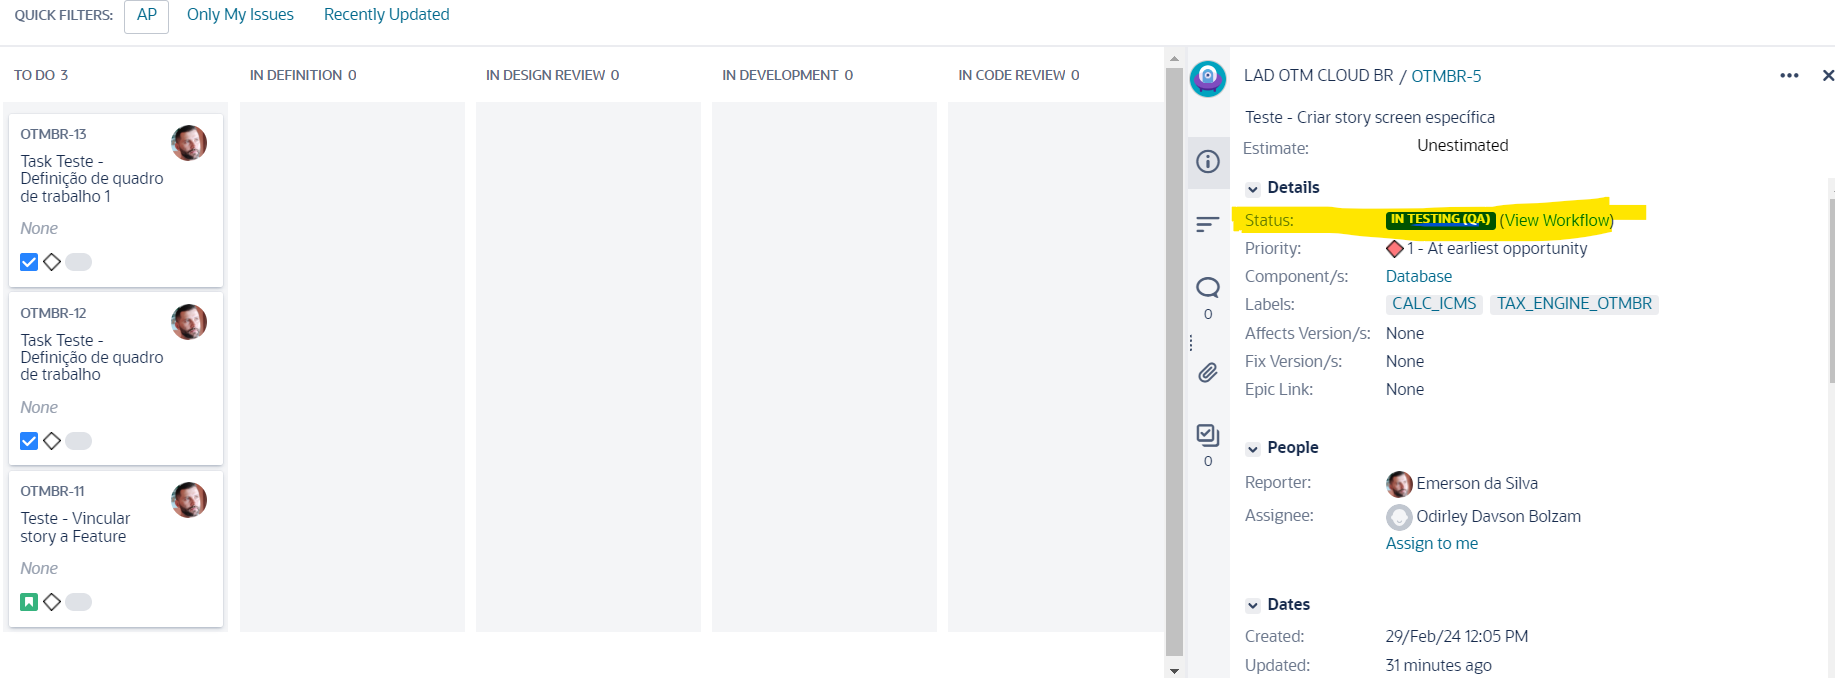The image size is (1835, 678).
Task: Click the red priority icon in details
Action: click(x=1395, y=249)
